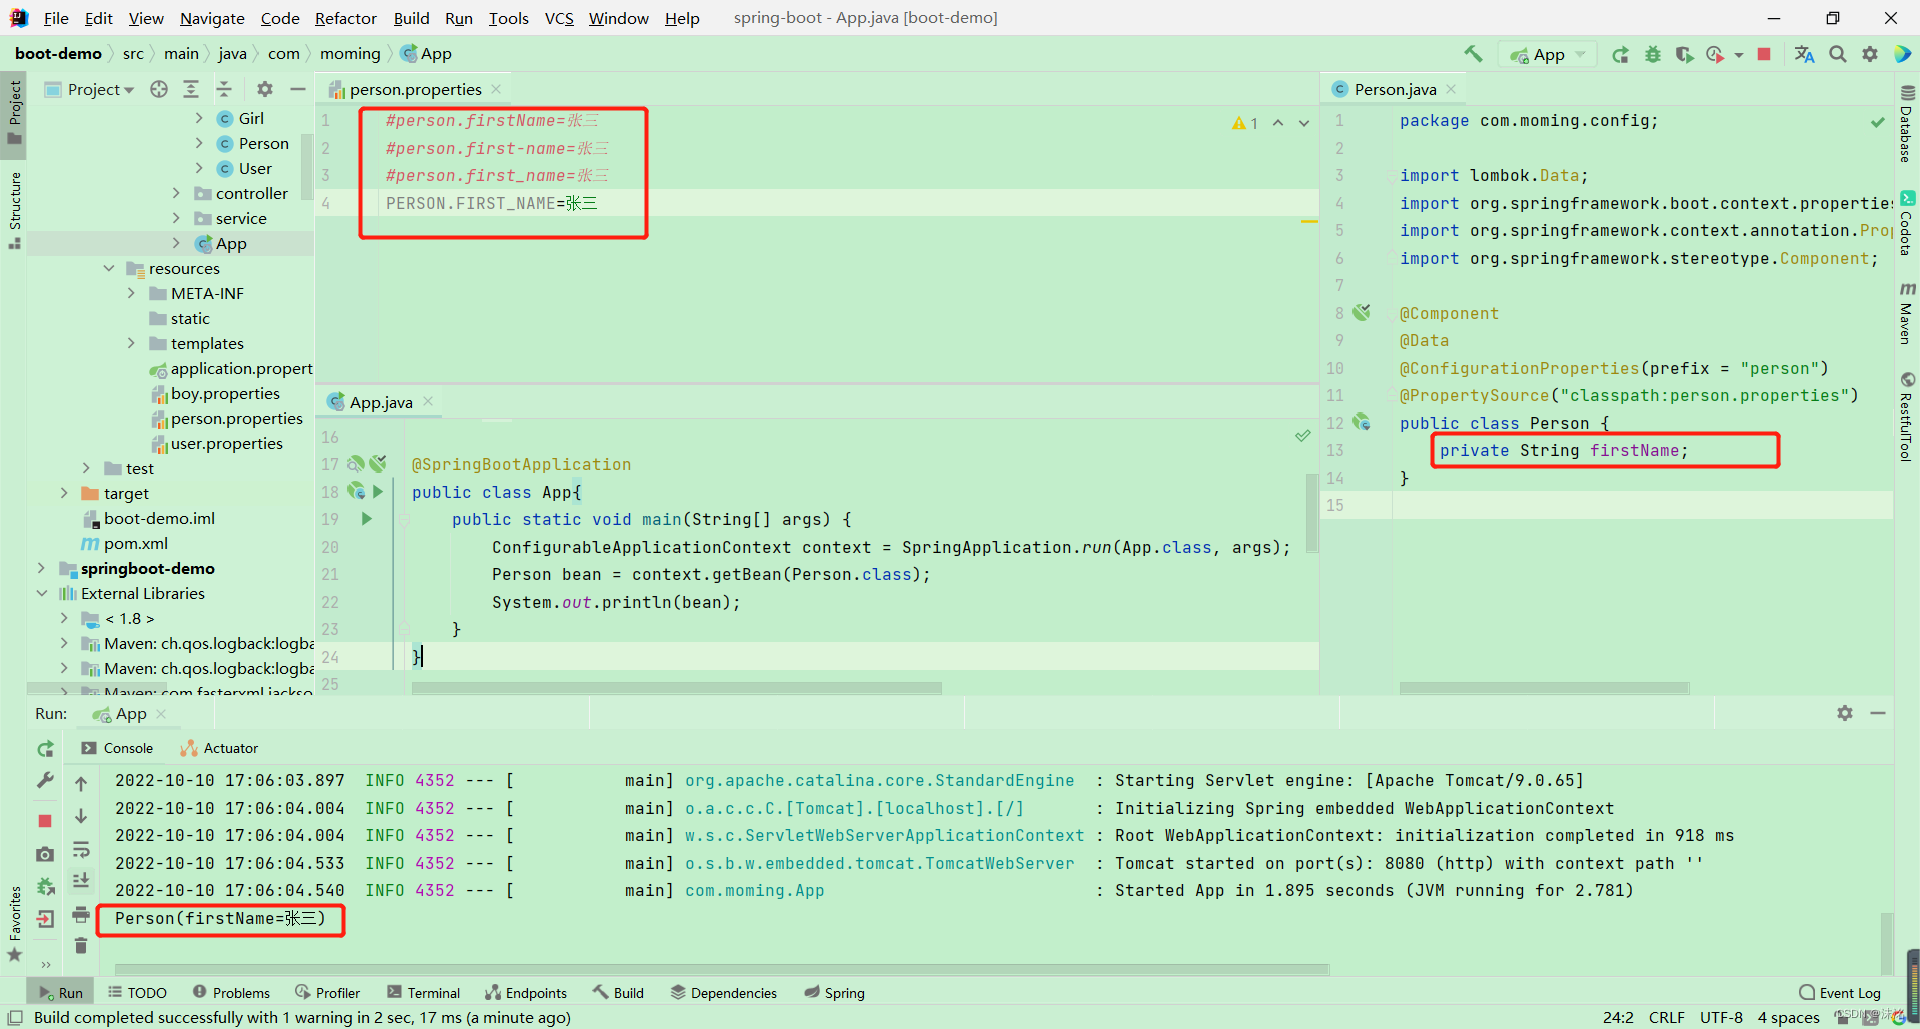Collapse the resources folder
Image resolution: width=1920 pixels, height=1029 pixels.
[x=110, y=268]
